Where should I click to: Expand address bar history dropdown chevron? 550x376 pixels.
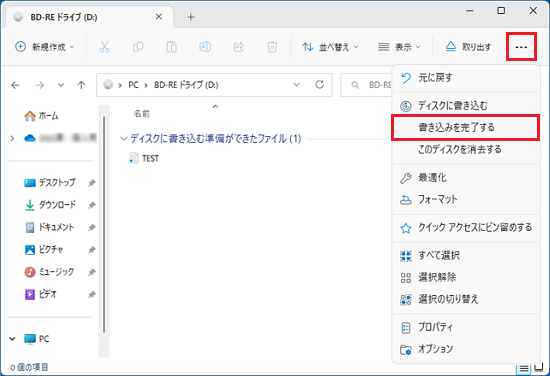[x=297, y=85]
